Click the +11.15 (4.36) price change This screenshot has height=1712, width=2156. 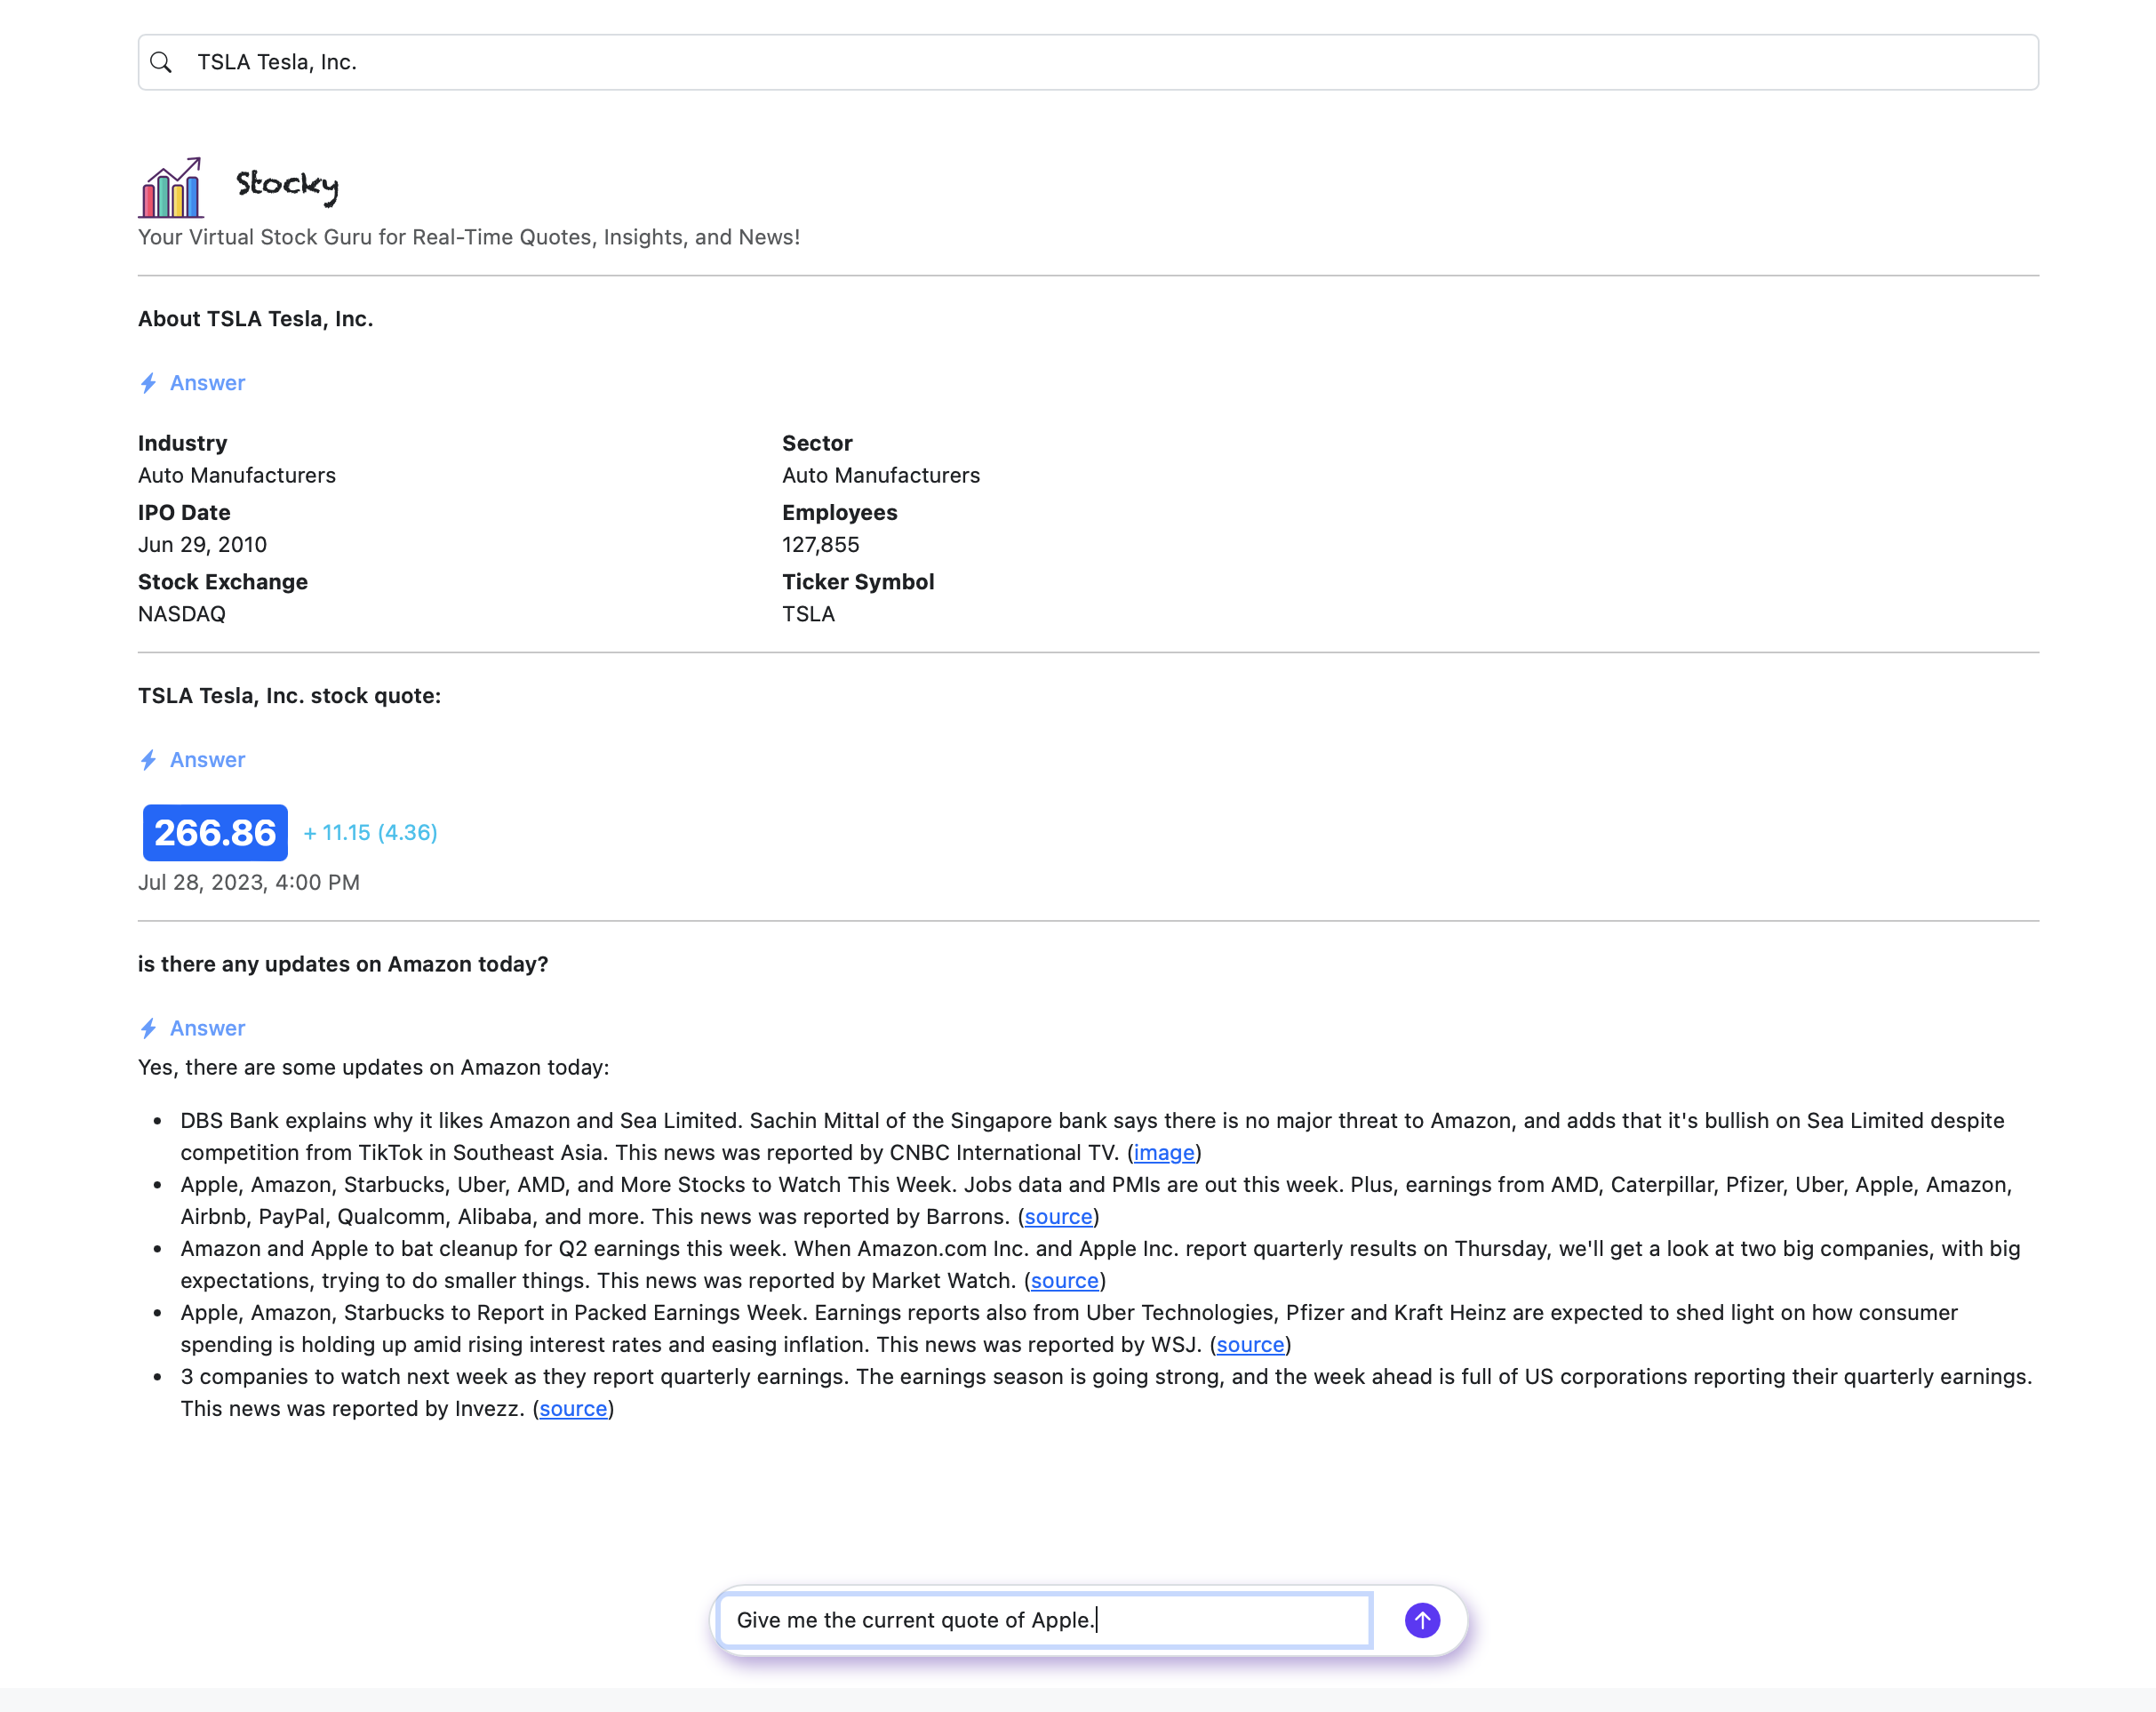tap(371, 832)
